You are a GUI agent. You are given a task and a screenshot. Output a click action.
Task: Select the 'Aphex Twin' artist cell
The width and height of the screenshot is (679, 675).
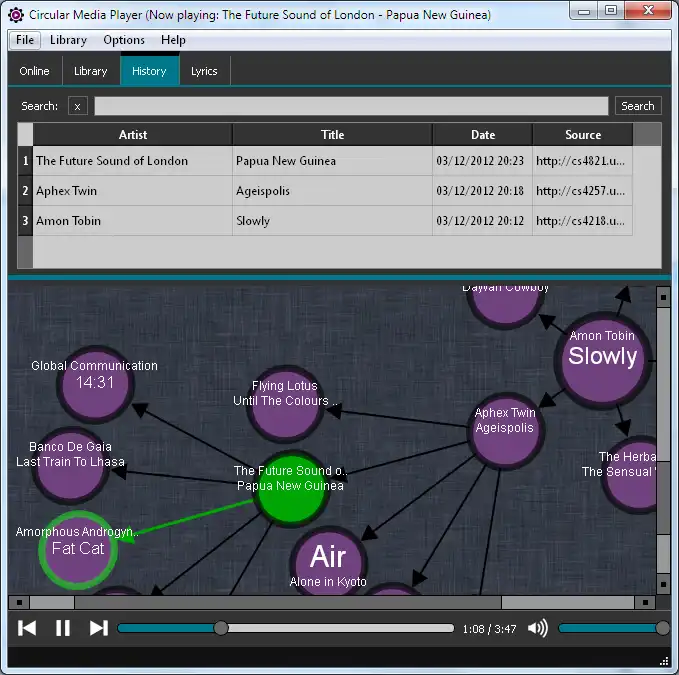tap(133, 191)
